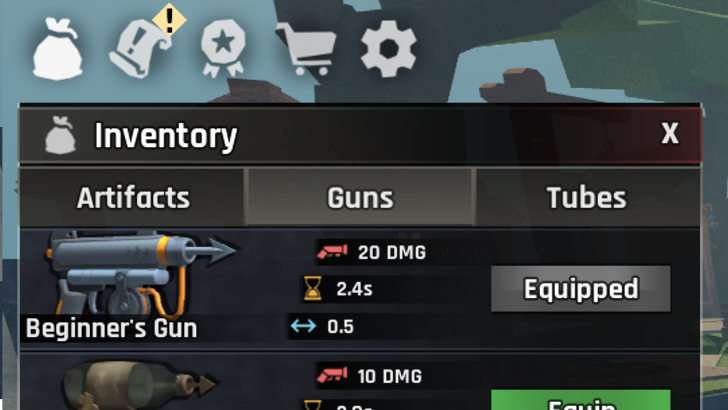Screen dimensions: 728x410
Task: Click the red gun icon beside 10 DMG
Action: click(332, 375)
